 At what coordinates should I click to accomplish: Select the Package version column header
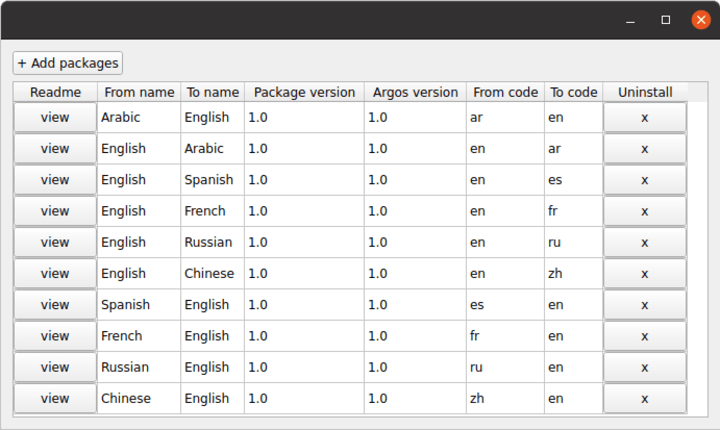click(304, 92)
